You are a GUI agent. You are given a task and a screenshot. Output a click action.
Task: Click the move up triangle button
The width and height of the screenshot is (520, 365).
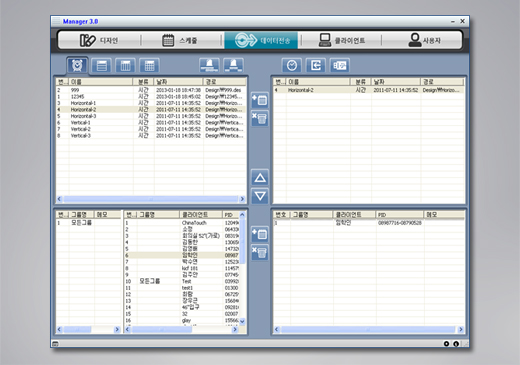260,178
